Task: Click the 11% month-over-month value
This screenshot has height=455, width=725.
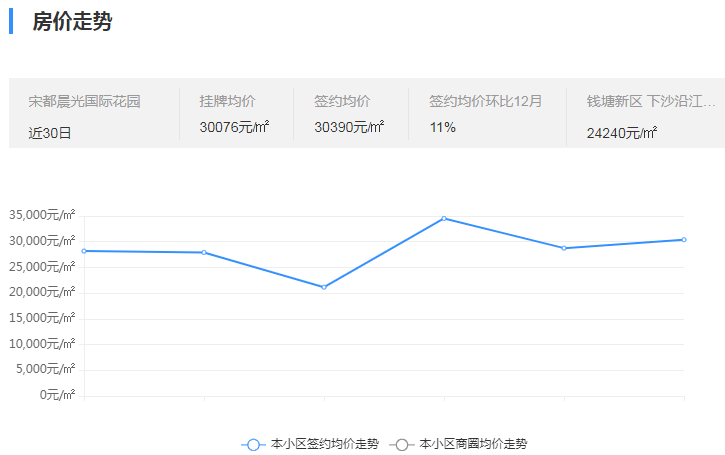Action: click(x=443, y=127)
